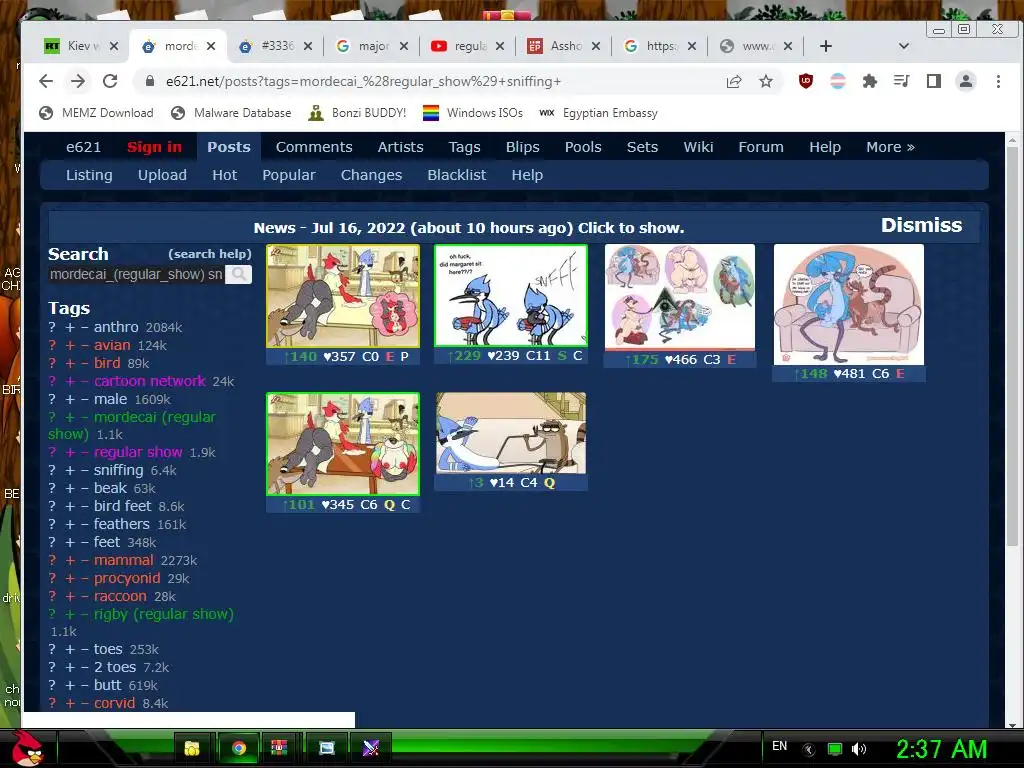
Task: Open the share page icon in address bar
Action: 734,81
